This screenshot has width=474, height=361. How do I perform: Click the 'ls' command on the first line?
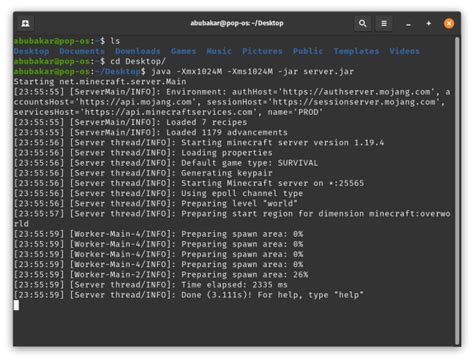point(115,41)
